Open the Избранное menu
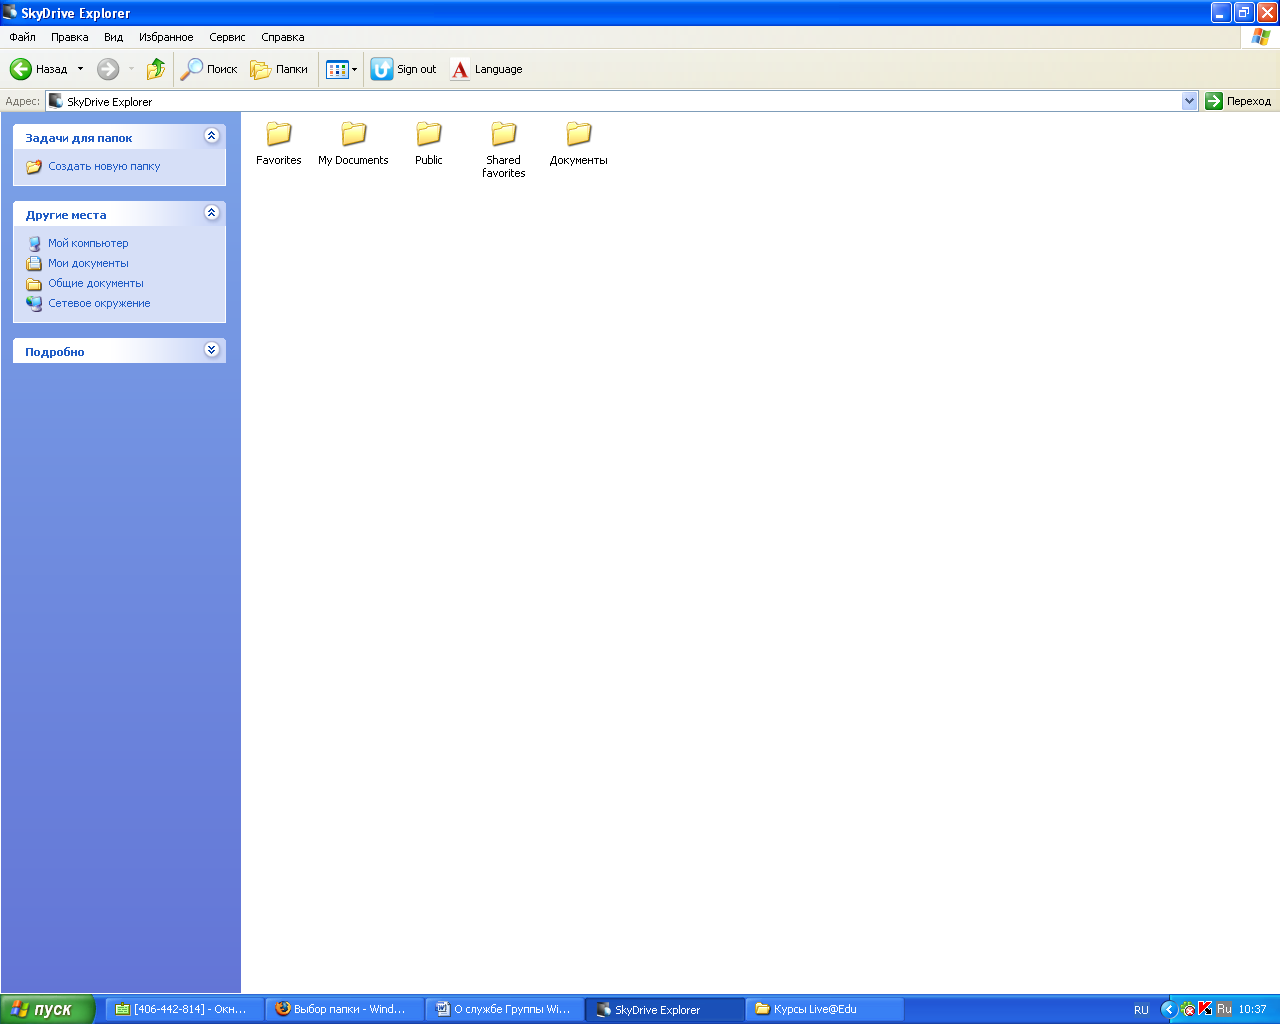Image resolution: width=1280 pixels, height=1024 pixels. [166, 37]
